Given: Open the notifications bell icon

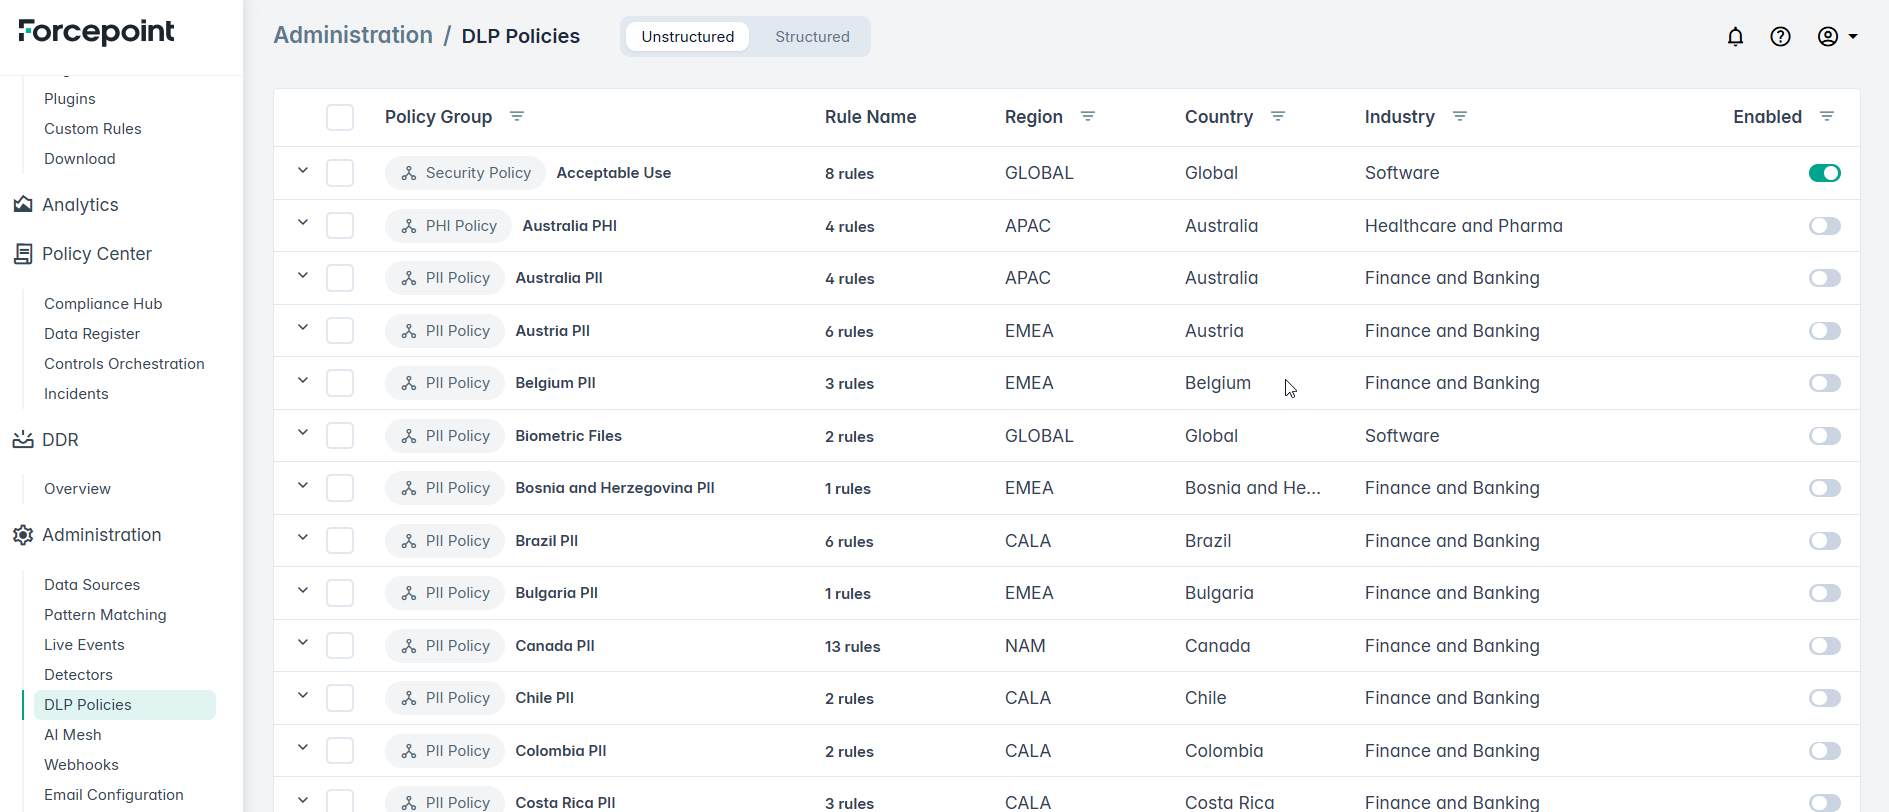Looking at the screenshot, I should [x=1735, y=37].
